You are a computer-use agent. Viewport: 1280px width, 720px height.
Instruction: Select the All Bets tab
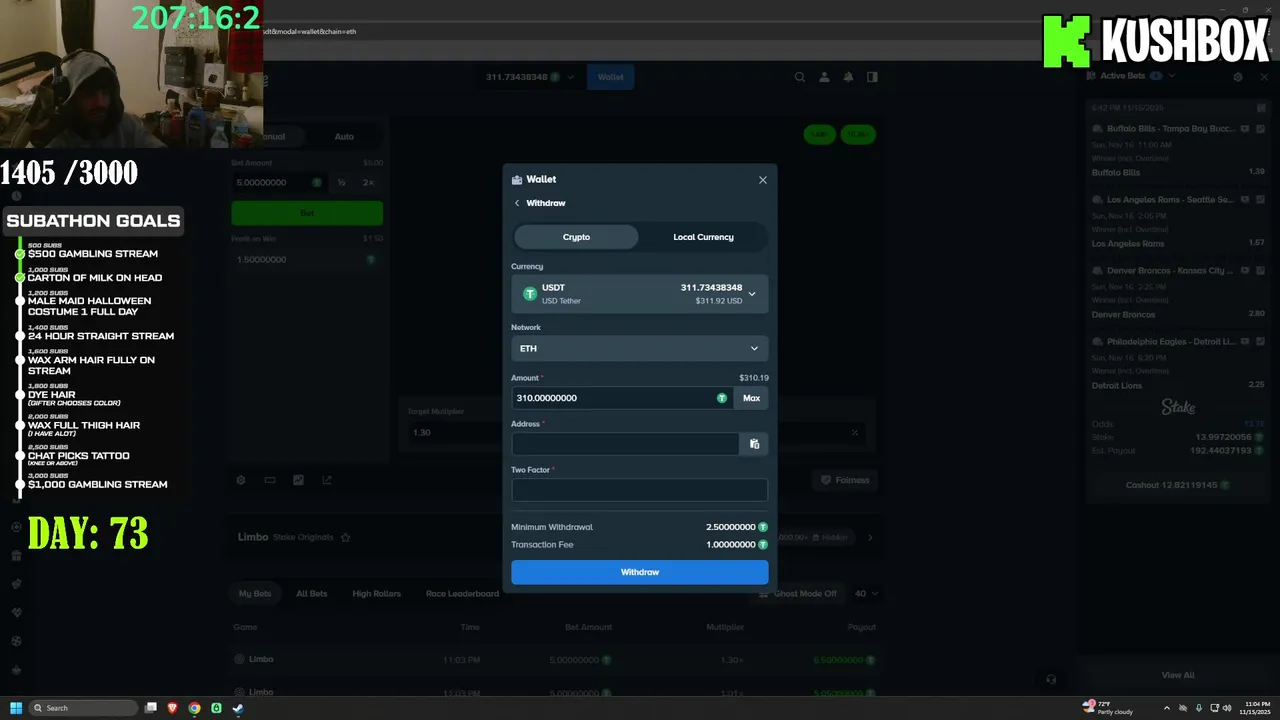point(312,594)
